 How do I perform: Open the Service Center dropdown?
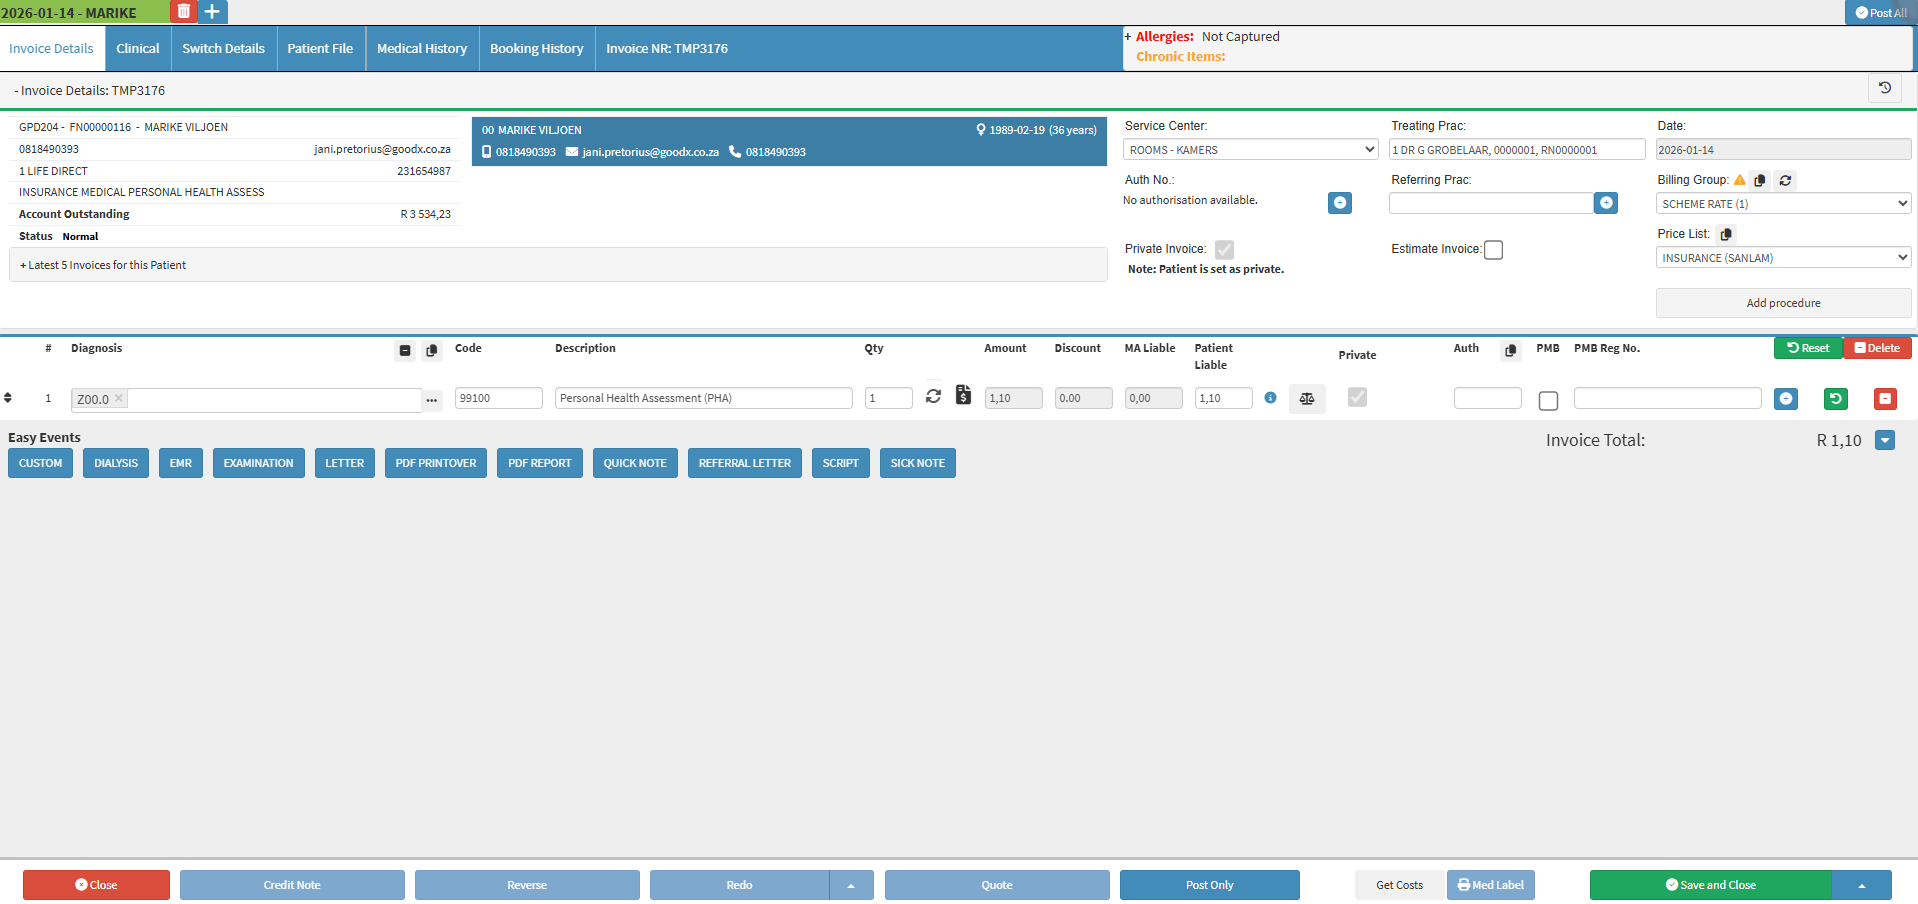pos(1251,150)
